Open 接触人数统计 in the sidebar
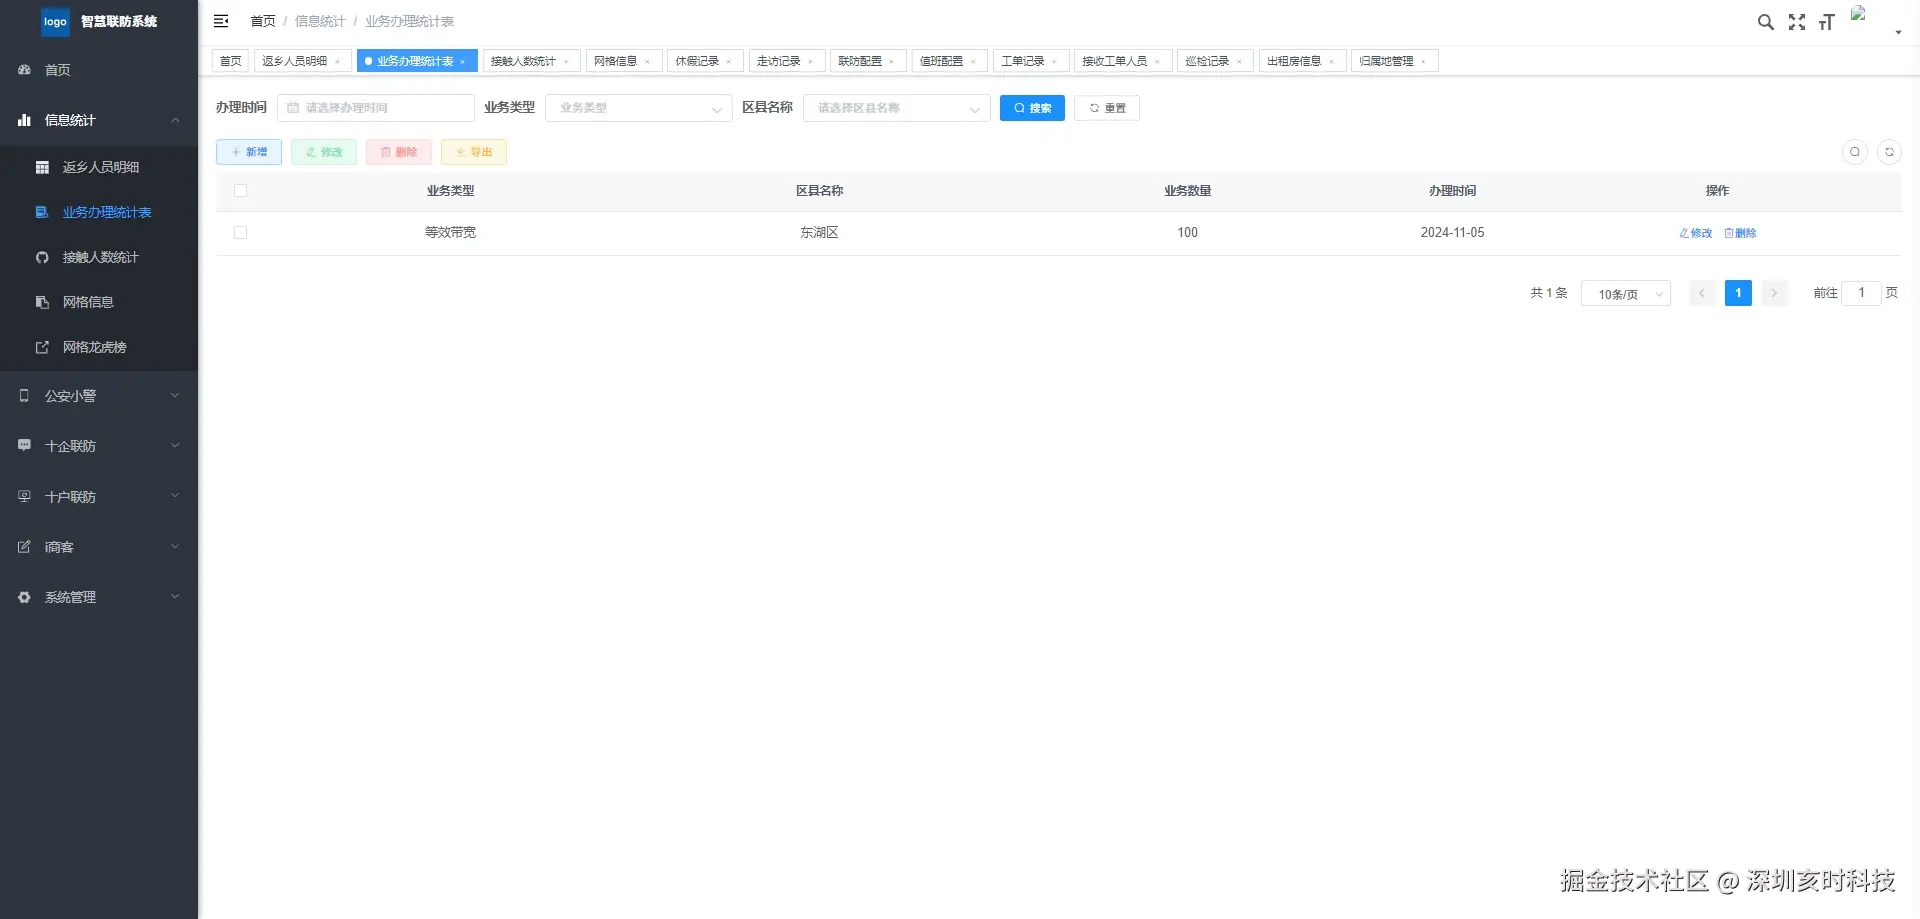 tap(99, 257)
